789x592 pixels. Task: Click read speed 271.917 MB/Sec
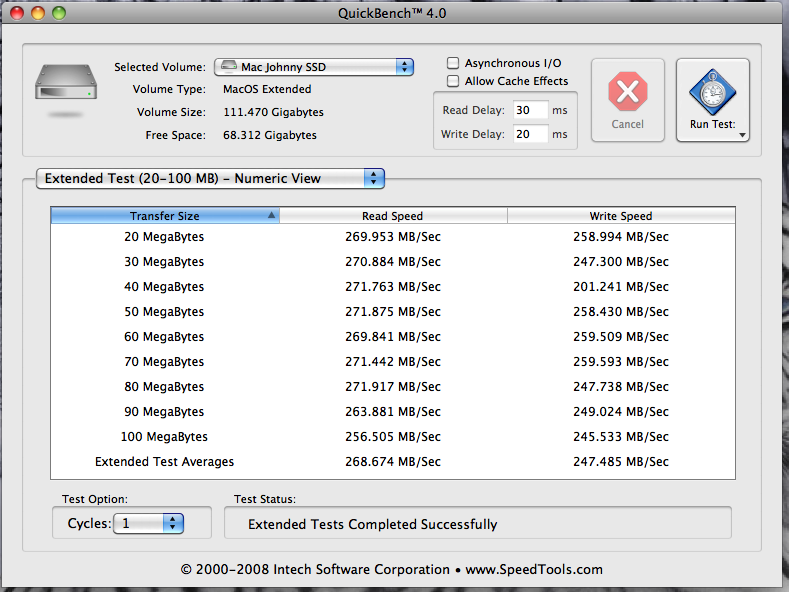tap(393, 387)
